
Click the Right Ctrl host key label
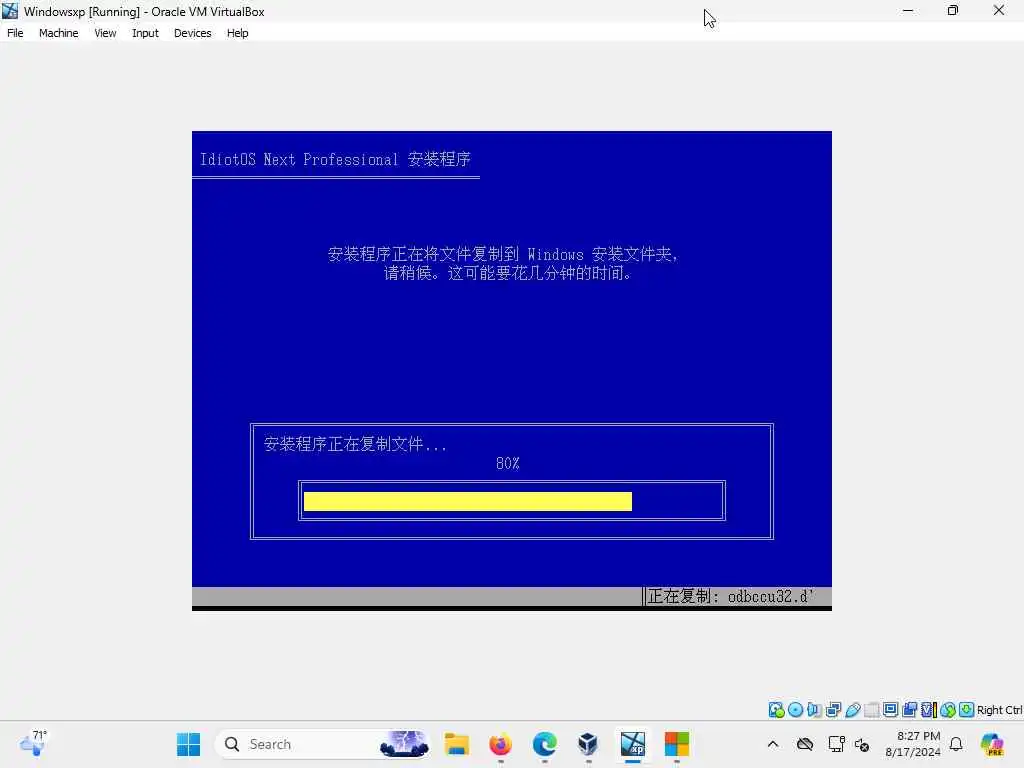pos(999,710)
